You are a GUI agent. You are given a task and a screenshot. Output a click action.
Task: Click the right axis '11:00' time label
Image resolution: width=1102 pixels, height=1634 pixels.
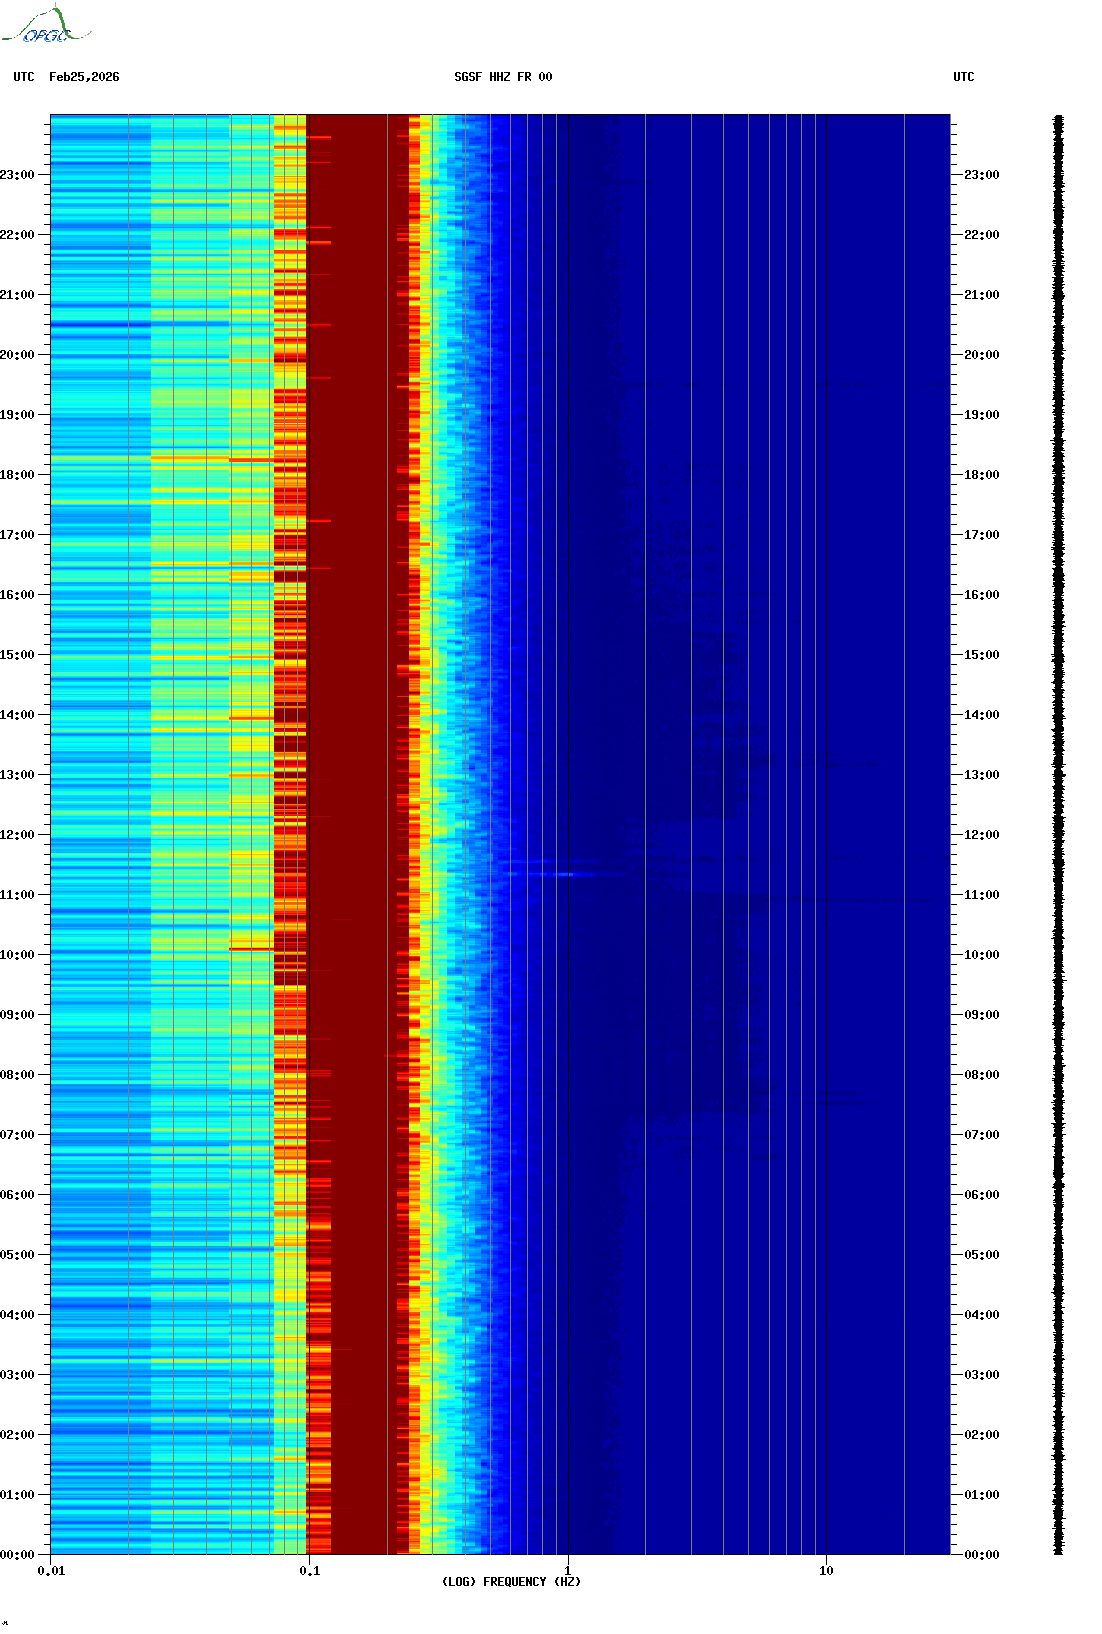(982, 895)
